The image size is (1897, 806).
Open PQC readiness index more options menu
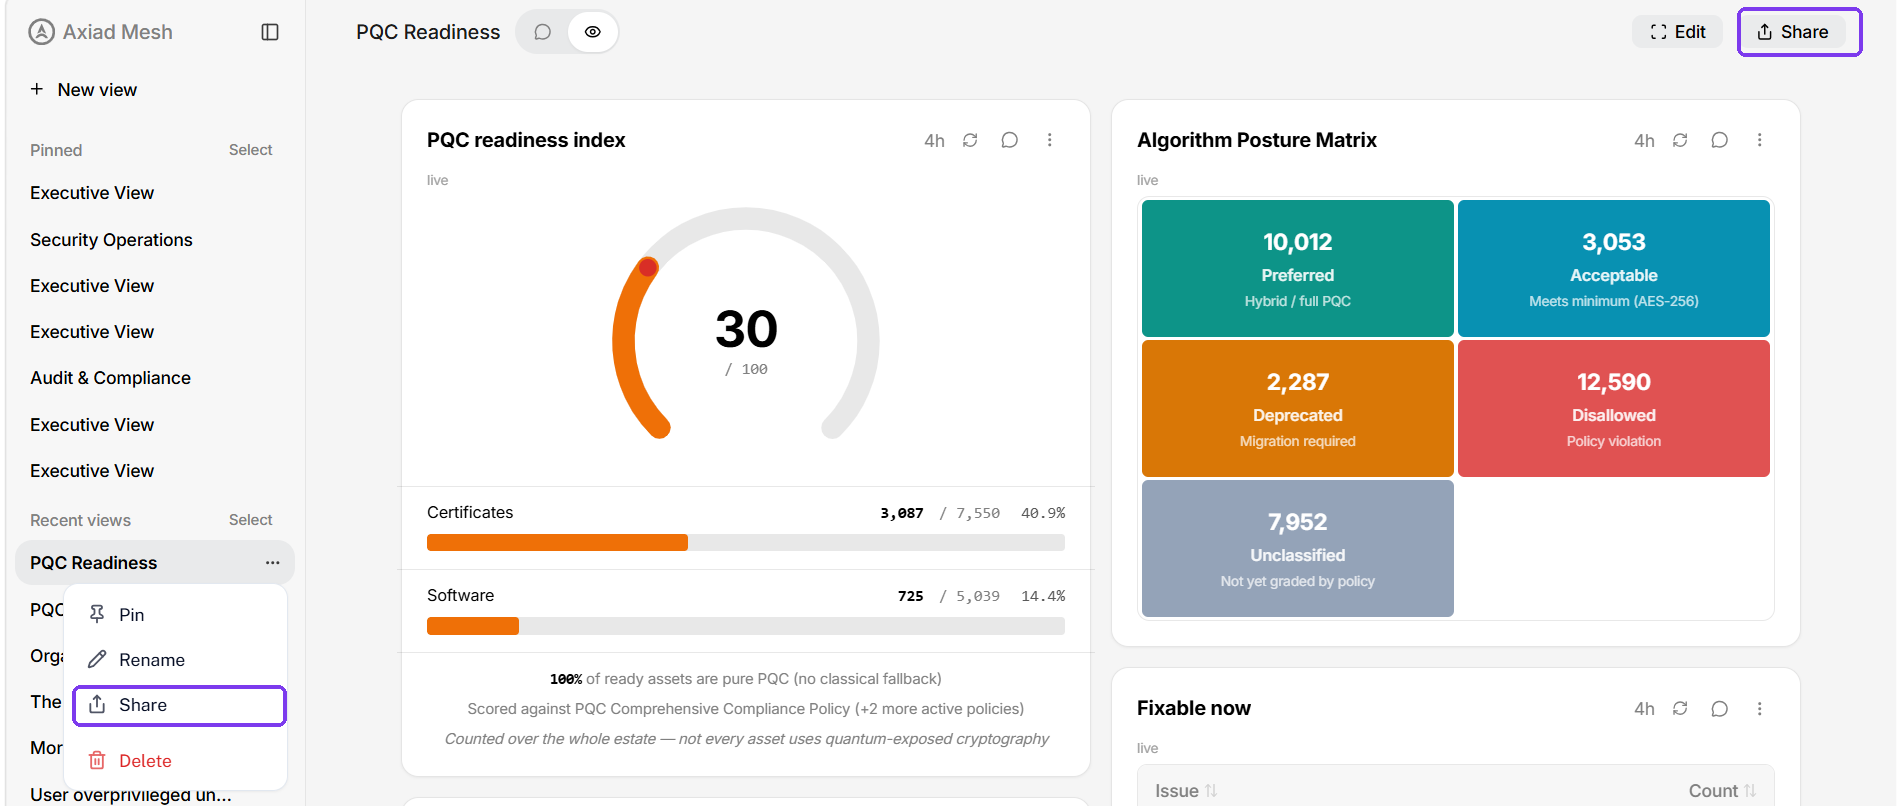[1050, 140]
